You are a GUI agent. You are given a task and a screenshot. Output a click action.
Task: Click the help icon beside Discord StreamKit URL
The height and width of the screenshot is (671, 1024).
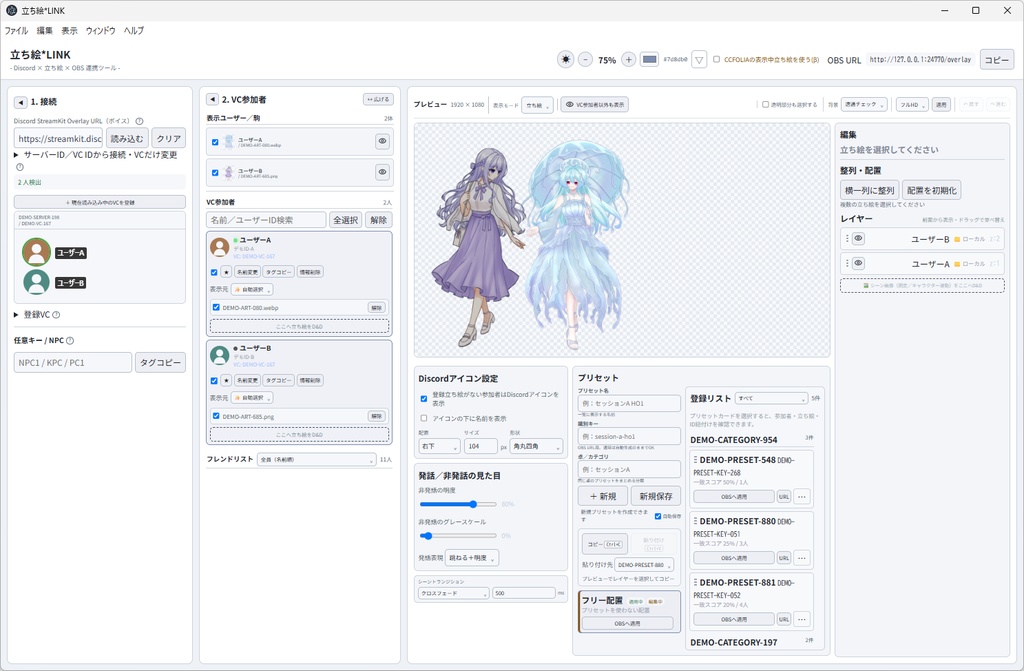(x=139, y=121)
